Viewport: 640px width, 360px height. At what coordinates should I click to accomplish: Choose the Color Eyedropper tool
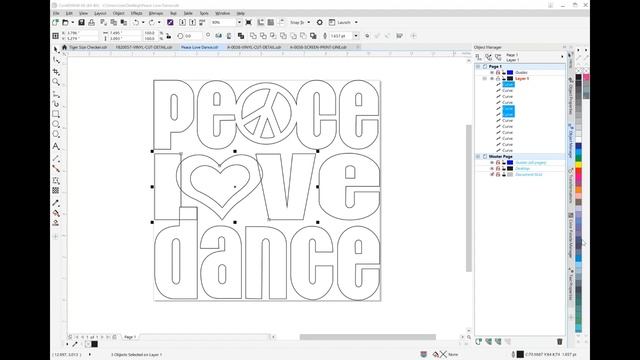click(56, 203)
